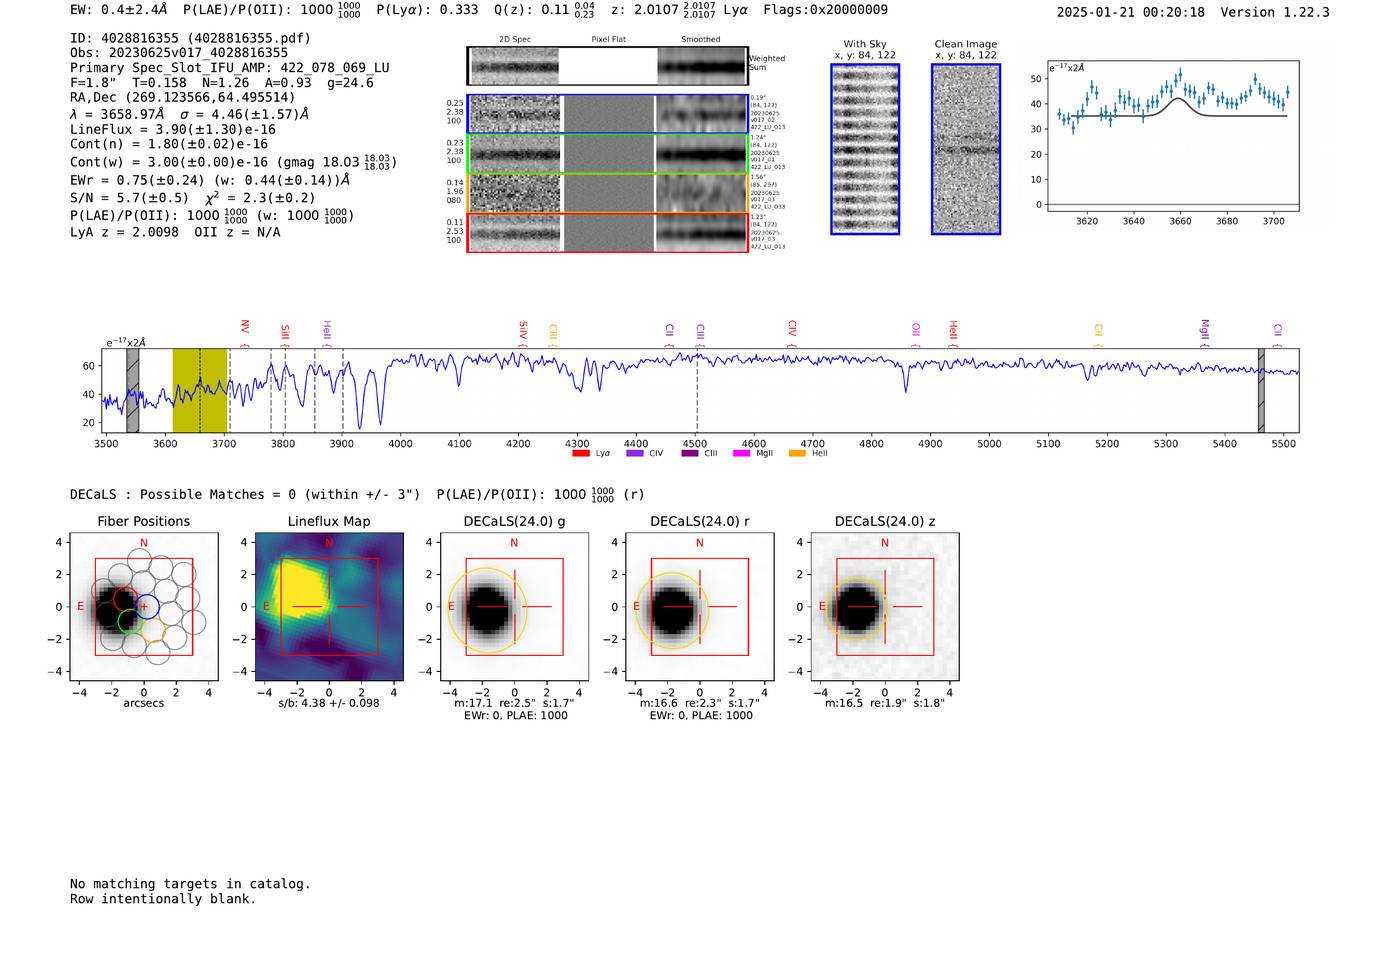
Task: Select the green-bordered 2D spectrum row
Action: click(x=607, y=154)
